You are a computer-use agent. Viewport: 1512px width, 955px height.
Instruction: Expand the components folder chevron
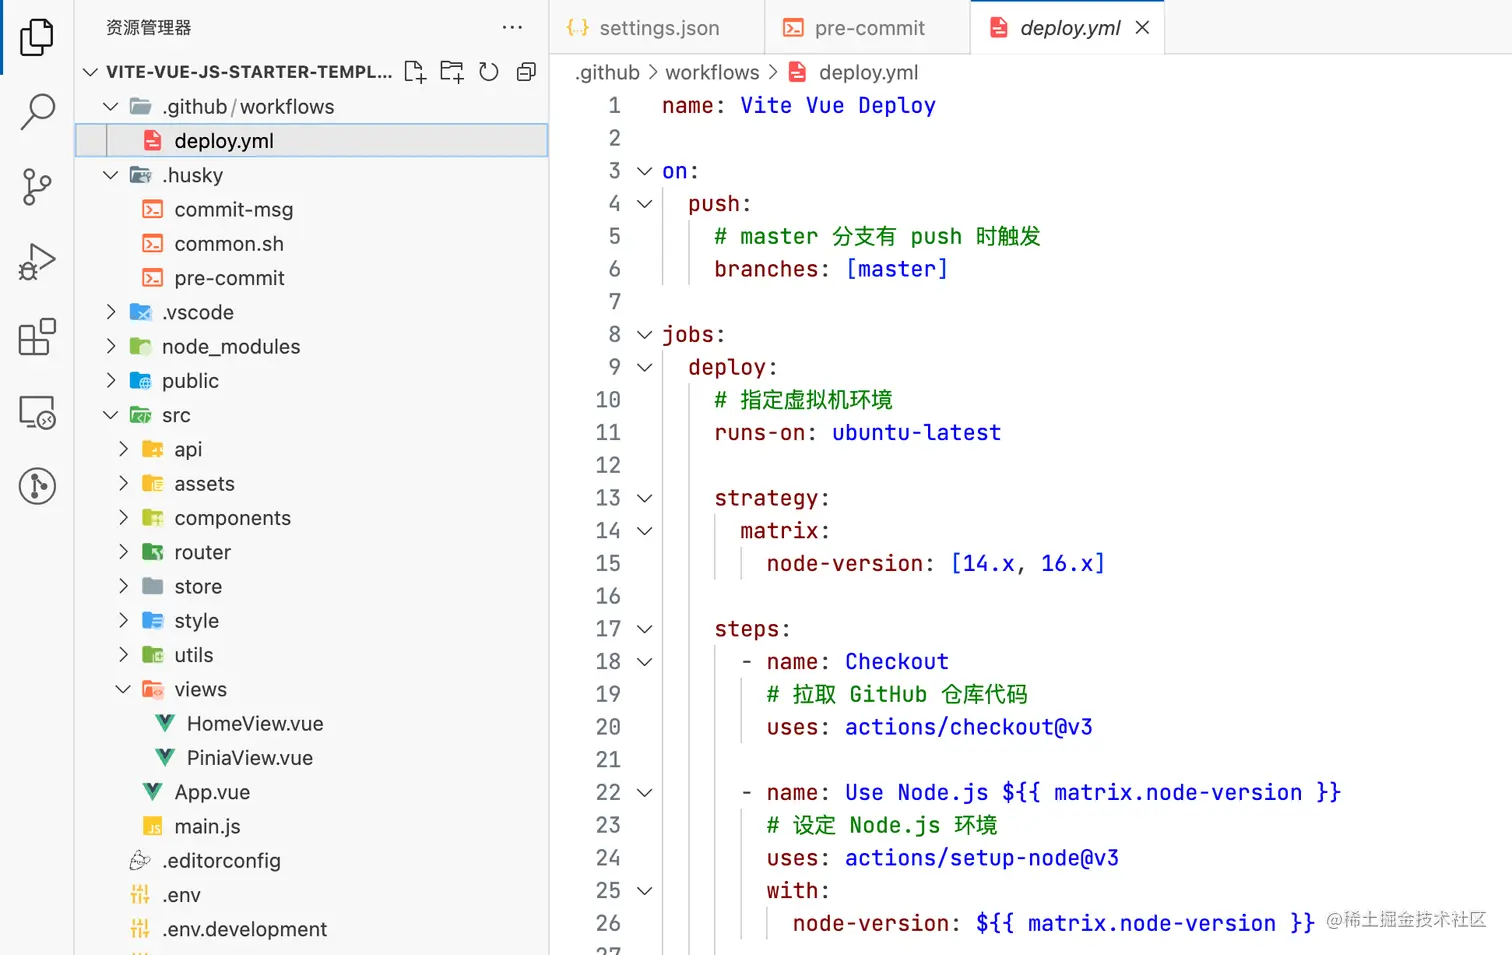[x=123, y=518]
